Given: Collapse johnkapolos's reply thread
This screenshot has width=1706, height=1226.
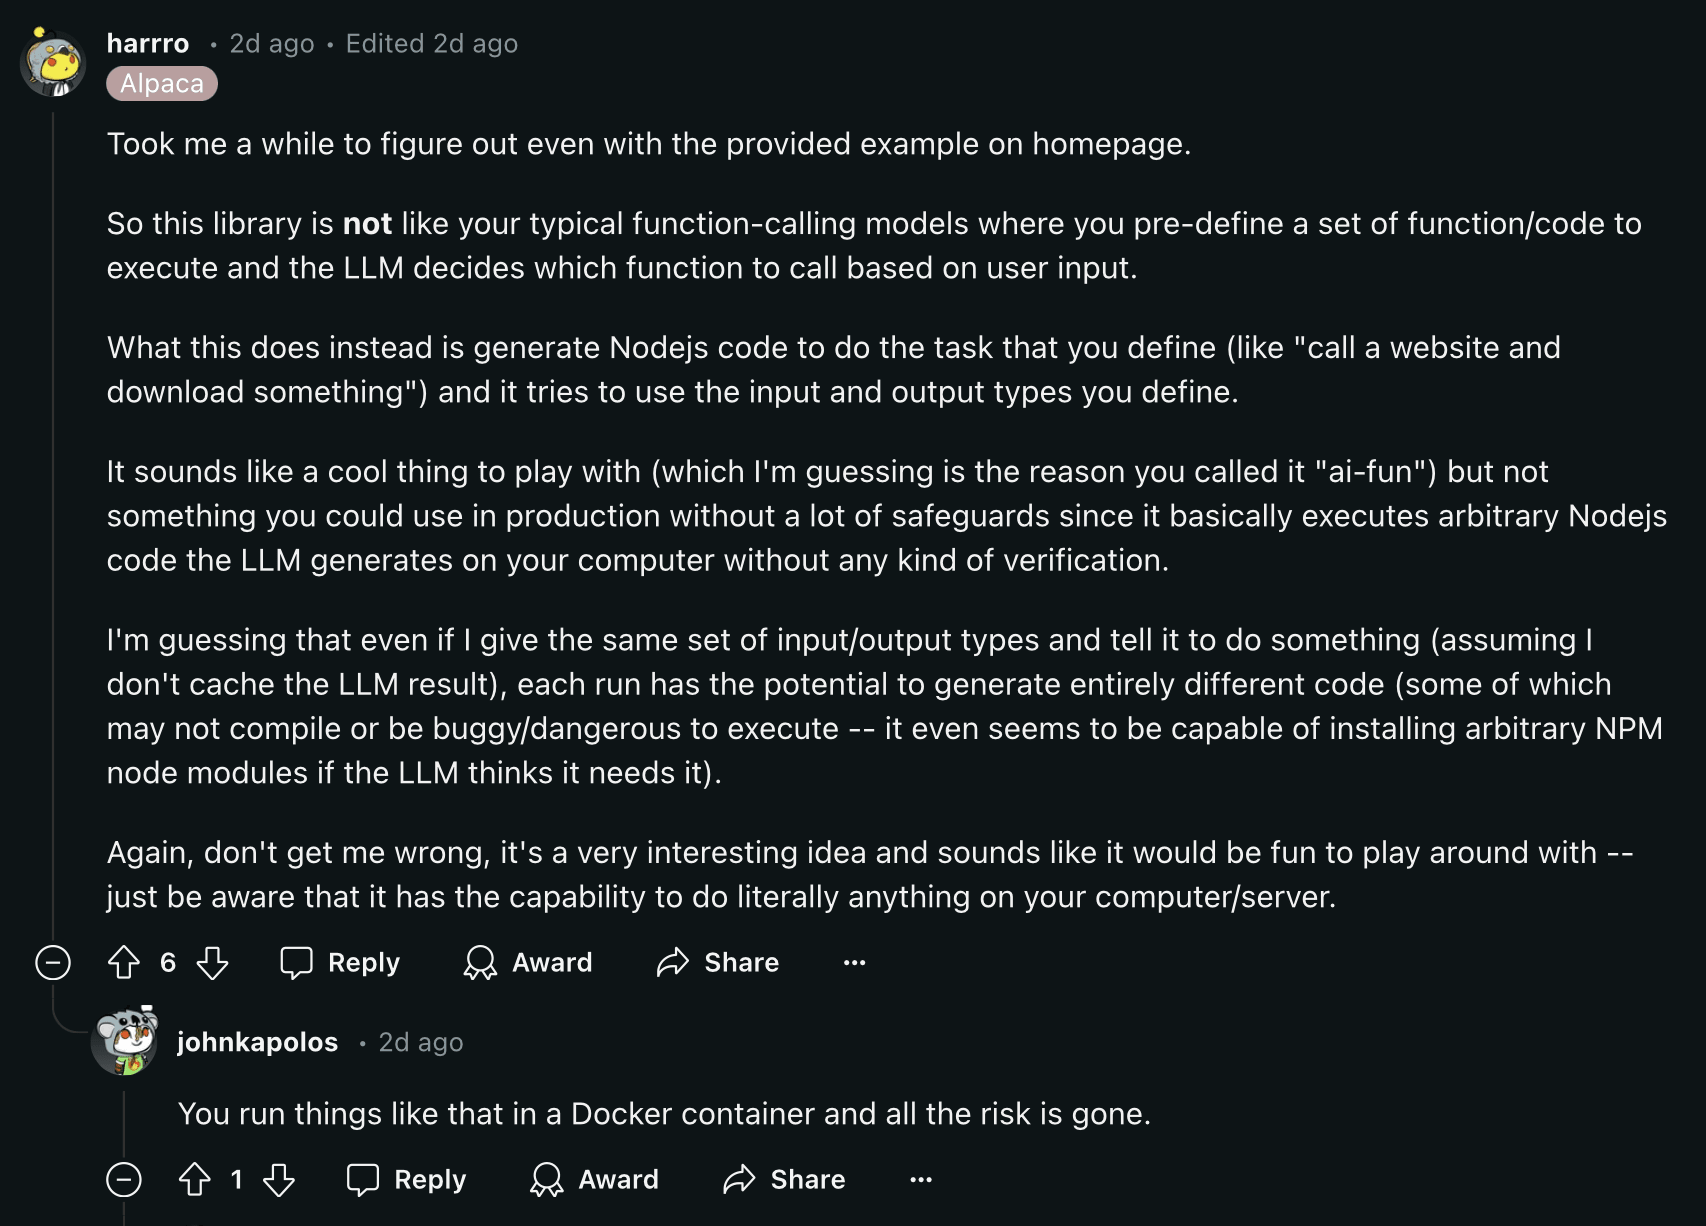Looking at the screenshot, I should click(124, 1179).
